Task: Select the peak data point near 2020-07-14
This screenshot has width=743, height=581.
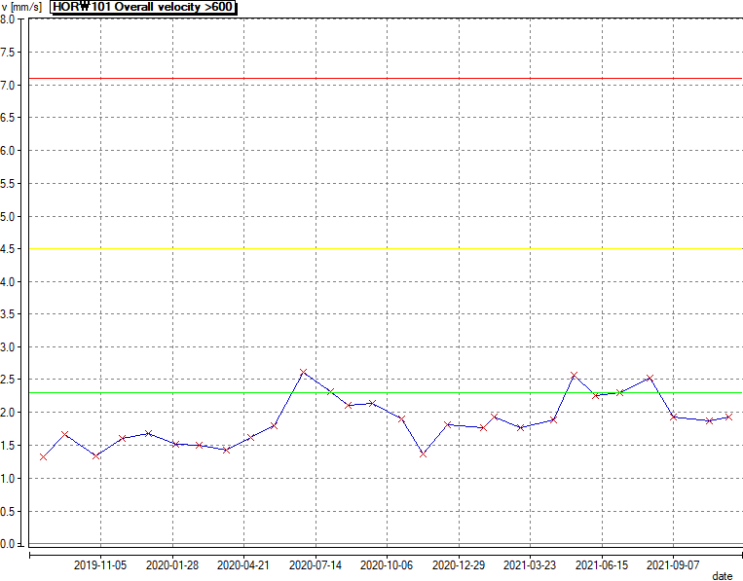Action: tap(303, 372)
